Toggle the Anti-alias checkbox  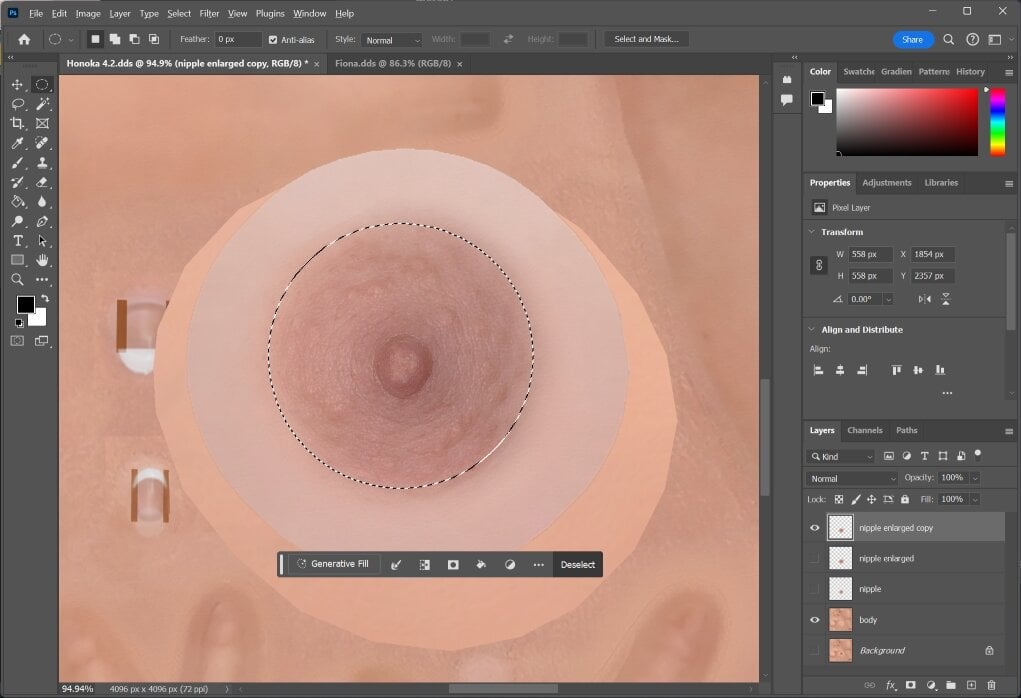[x=273, y=40]
